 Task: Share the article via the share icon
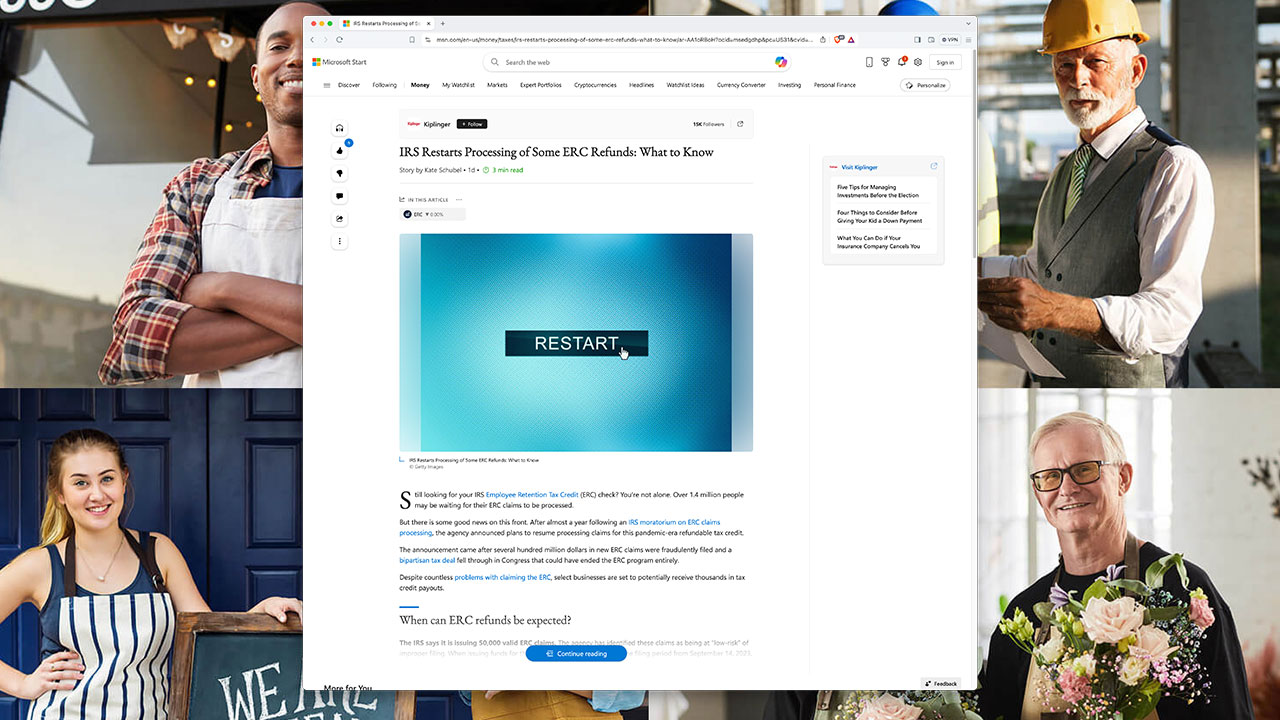(340, 219)
